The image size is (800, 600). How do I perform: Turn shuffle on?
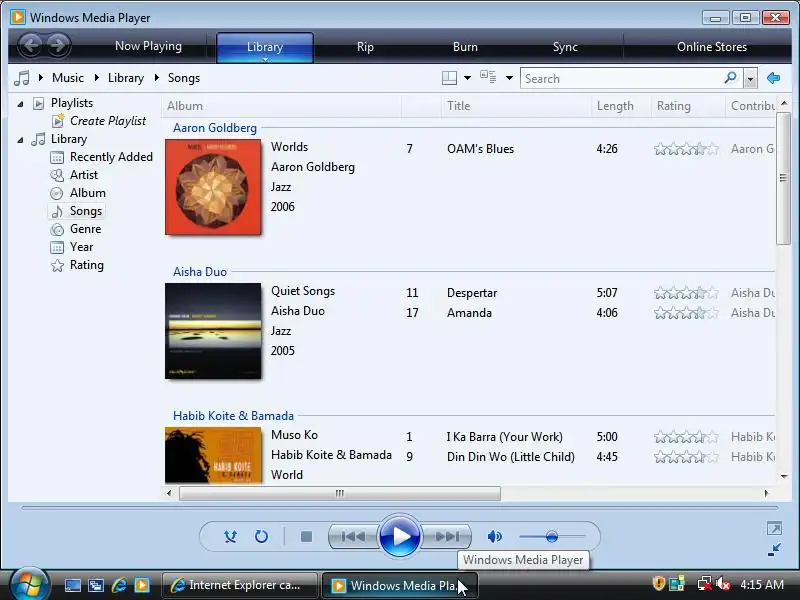click(230, 536)
